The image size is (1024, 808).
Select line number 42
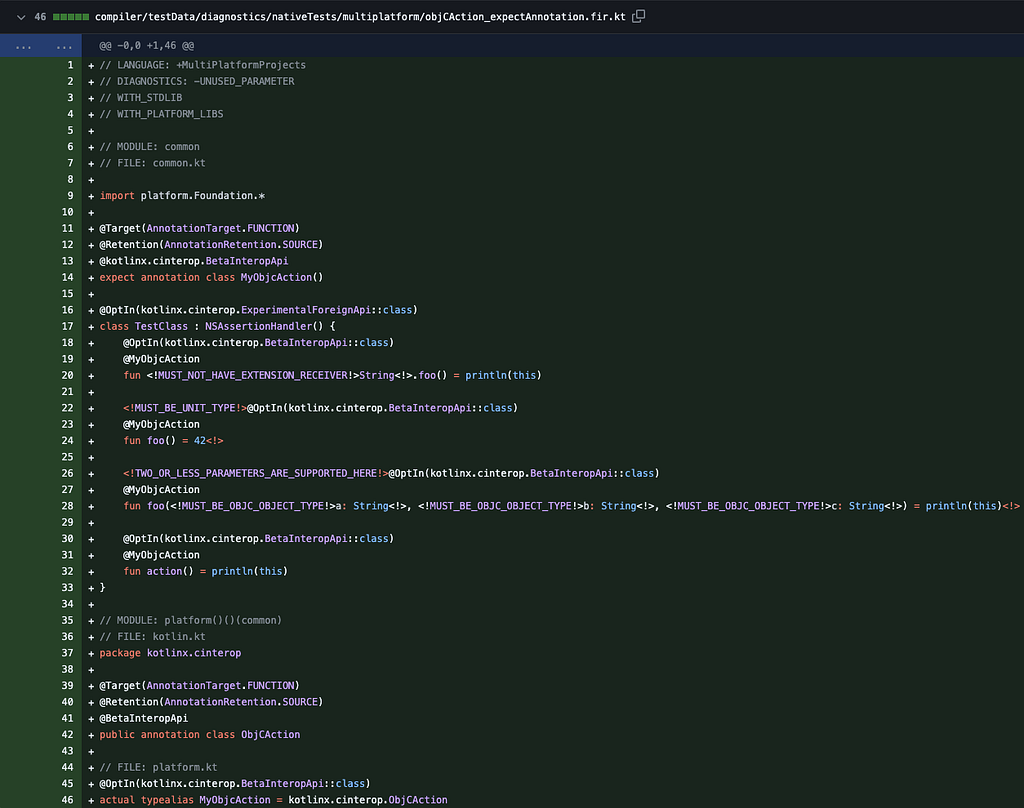tap(67, 735)
